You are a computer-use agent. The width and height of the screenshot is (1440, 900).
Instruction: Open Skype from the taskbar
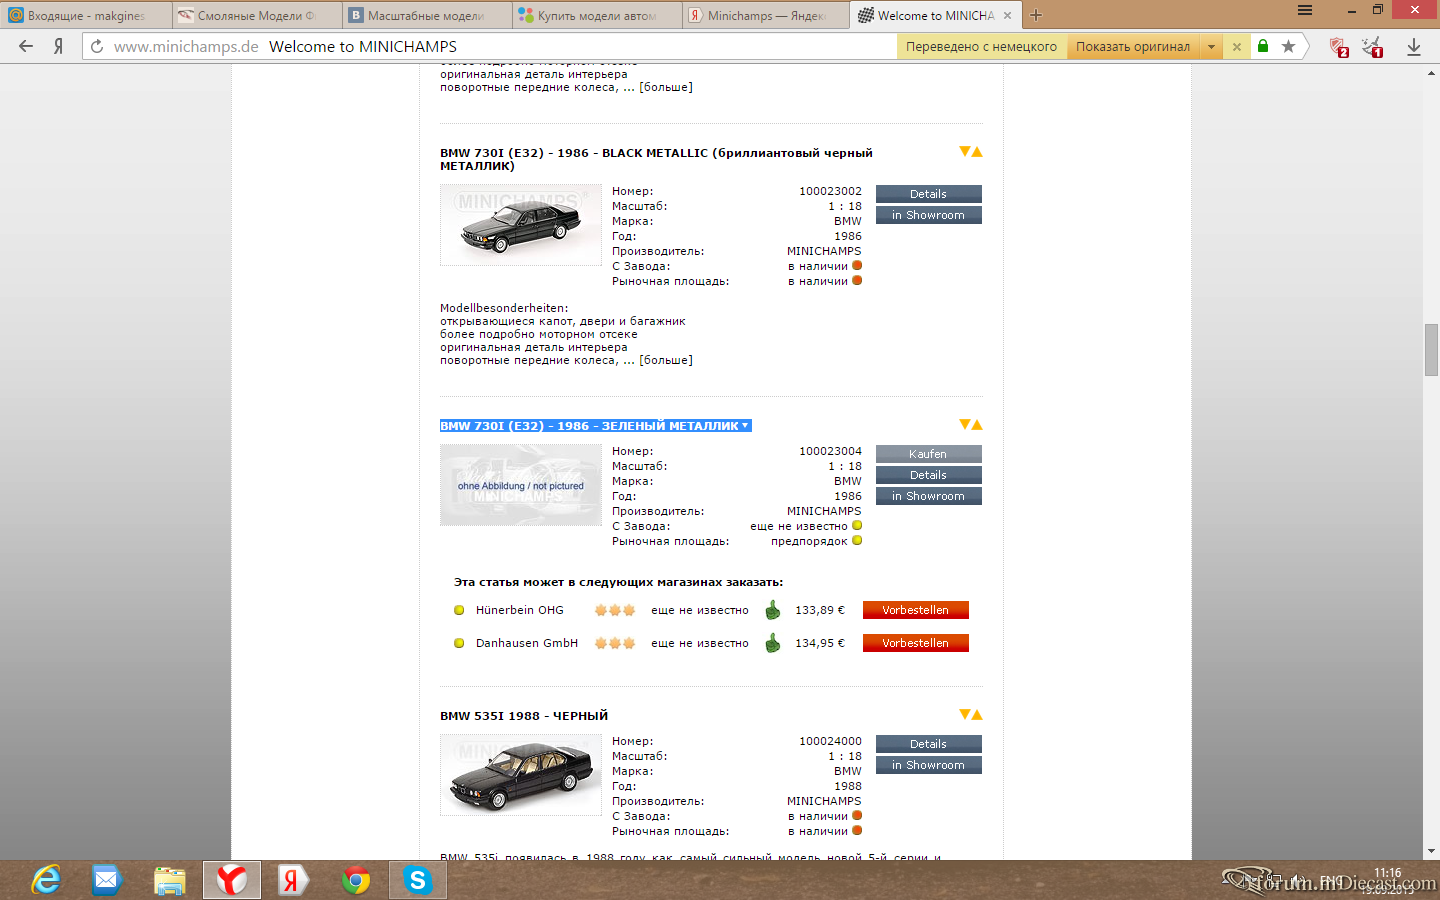418,880
